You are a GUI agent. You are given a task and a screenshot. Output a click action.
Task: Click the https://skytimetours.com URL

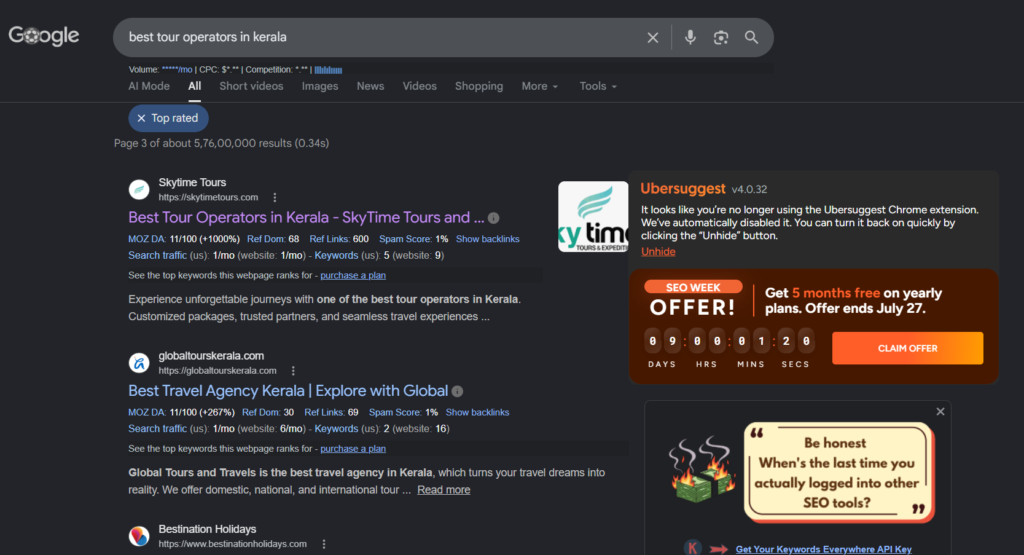(x=208, y=197)
